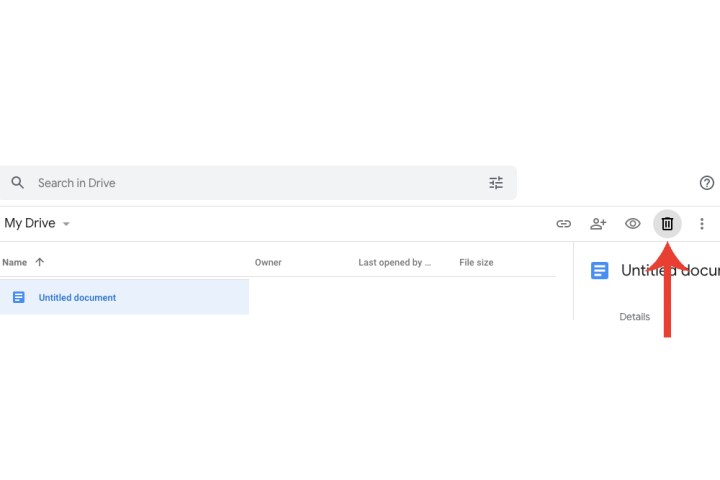Open the More actions three-dot menu
Viewport: 720px width, 480px height.
click(702, 224)
